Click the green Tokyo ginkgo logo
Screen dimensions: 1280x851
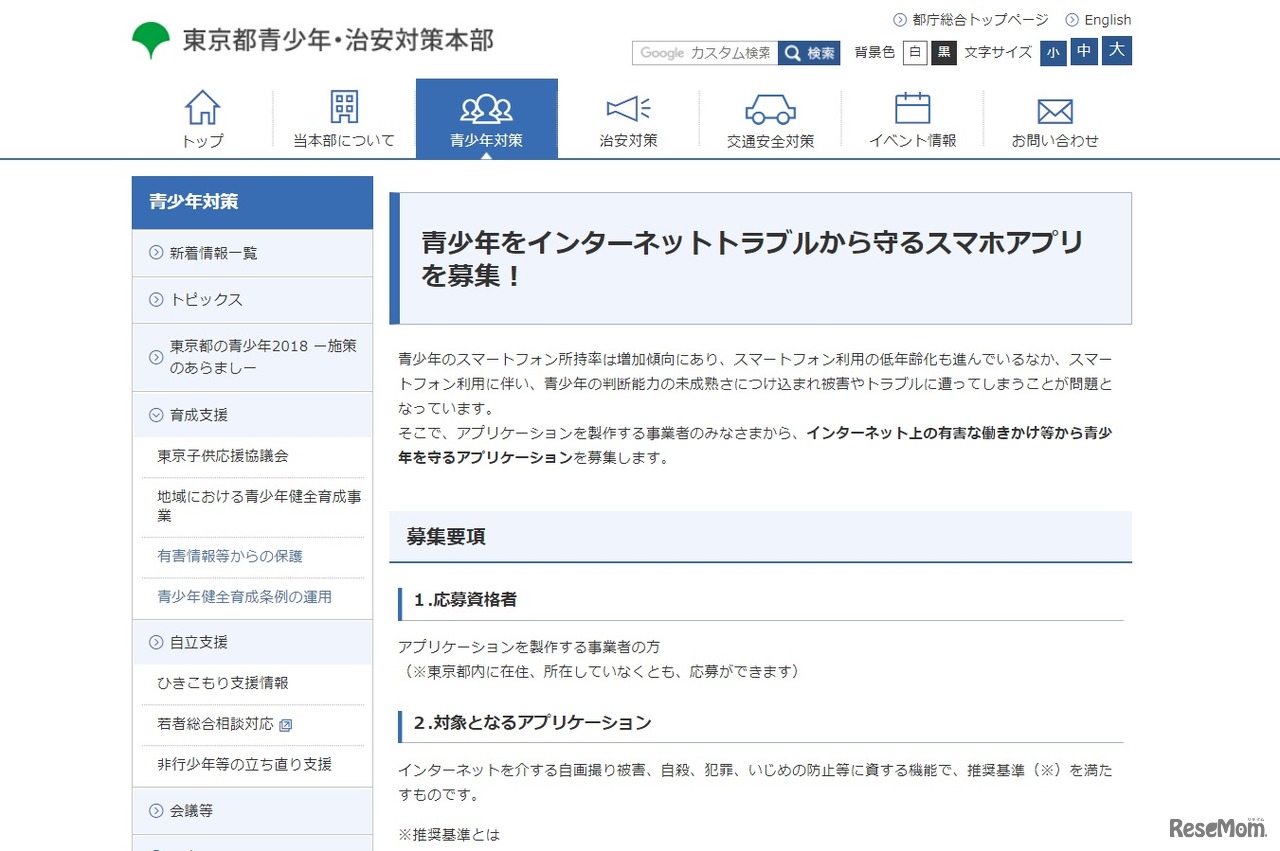pos(151,40)
